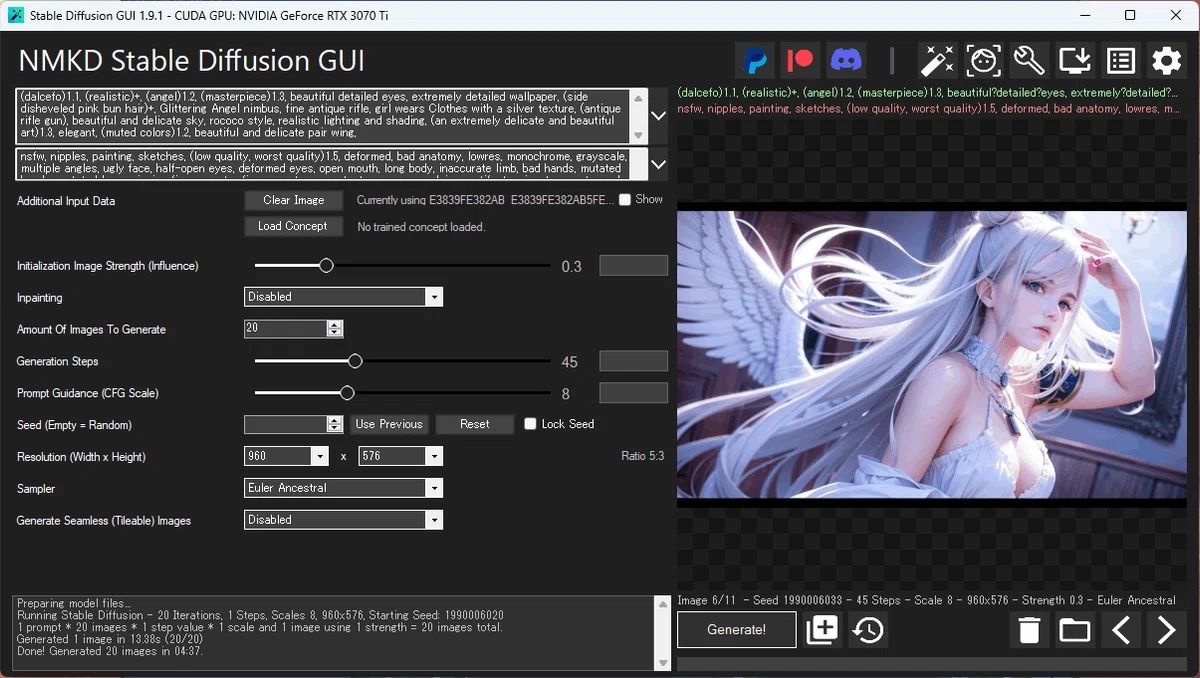1200x678 pixels.
Task: Open the Patreon link icon
Action: 801,61
